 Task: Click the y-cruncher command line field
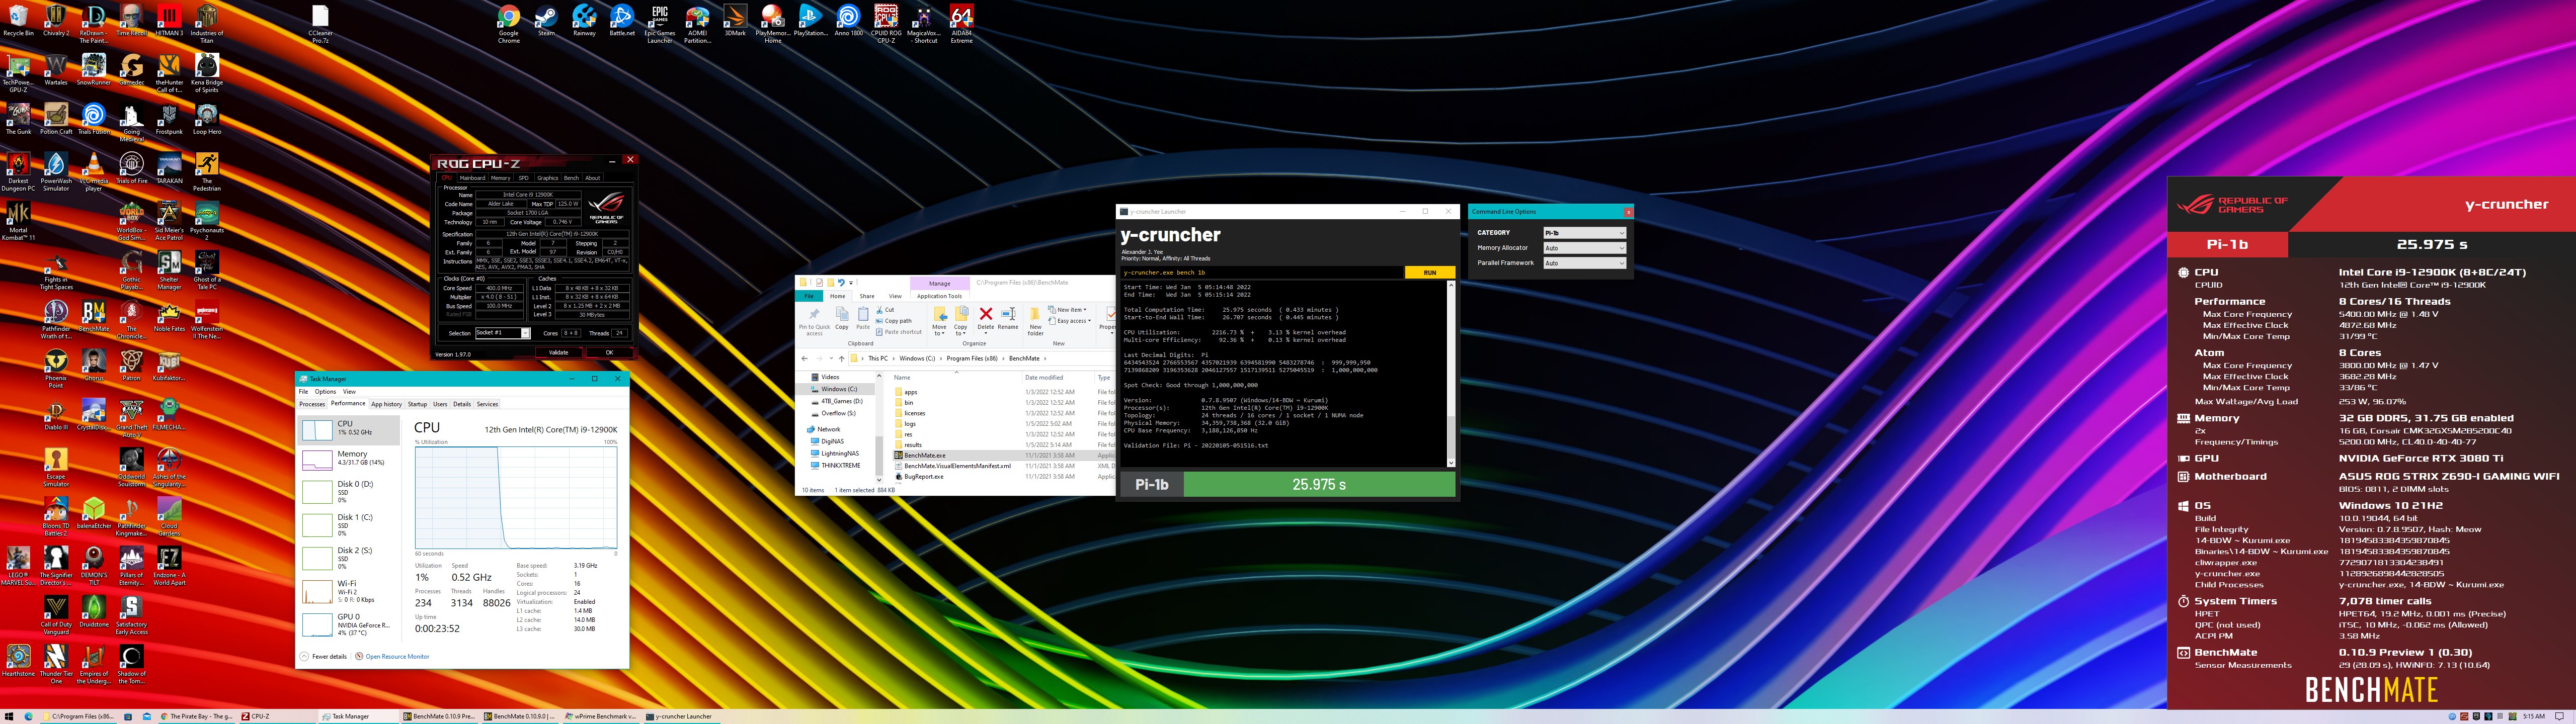point(1261,272)
